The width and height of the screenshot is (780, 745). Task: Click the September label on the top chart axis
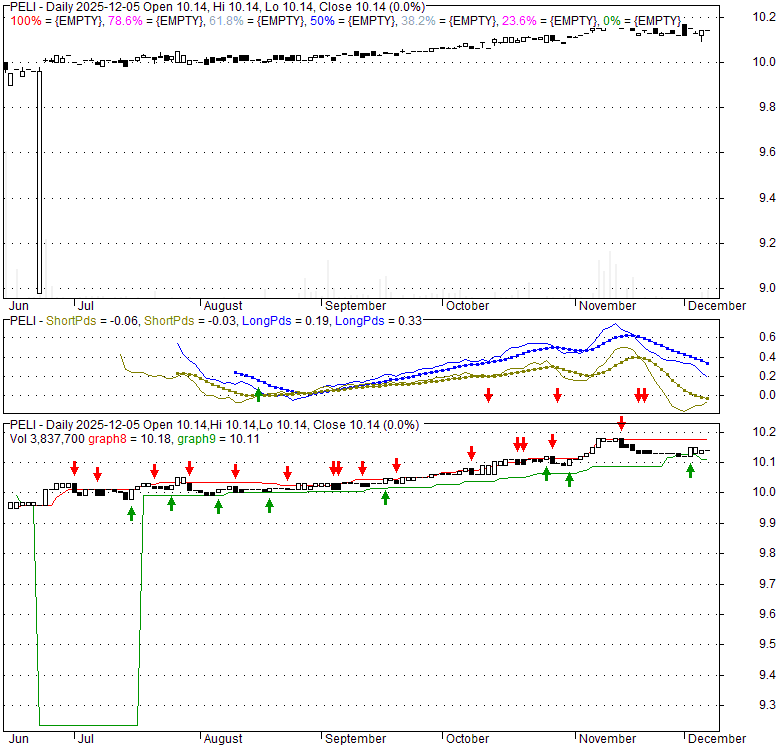[x=355, y=306]
